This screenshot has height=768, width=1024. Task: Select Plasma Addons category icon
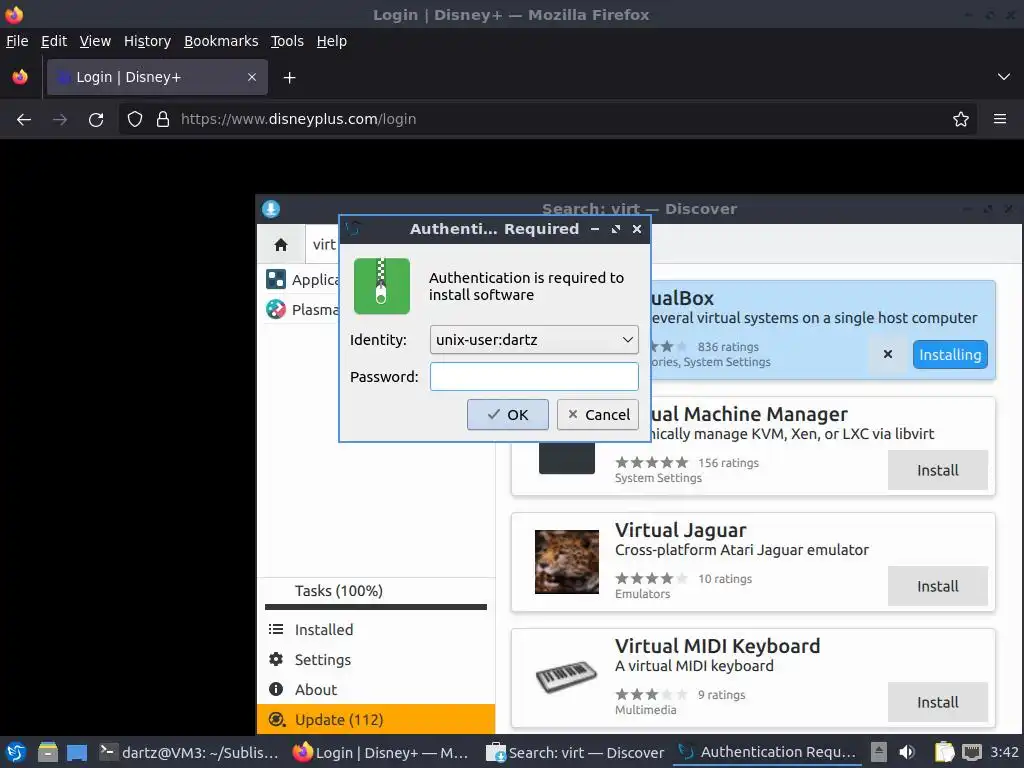(276, 309)
